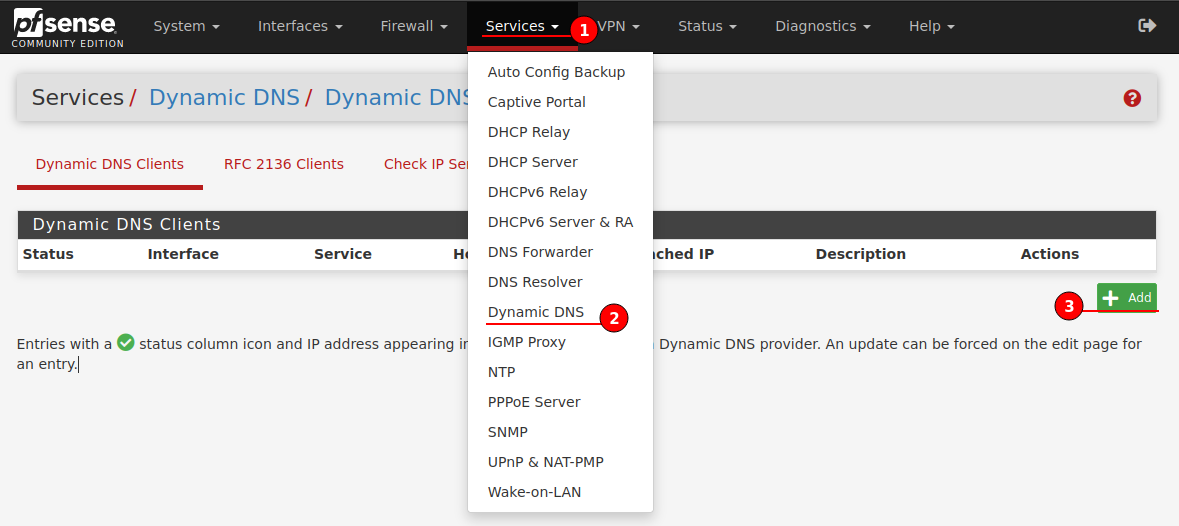Click the Interface column header
Image resolution: width=1179 pixels, height=526 pixels.
tap(183, 255)
